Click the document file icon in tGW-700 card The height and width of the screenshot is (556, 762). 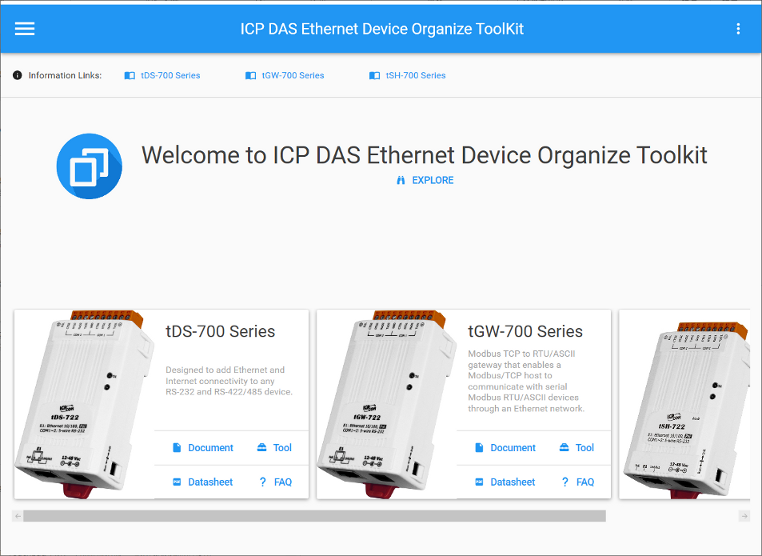479,448
